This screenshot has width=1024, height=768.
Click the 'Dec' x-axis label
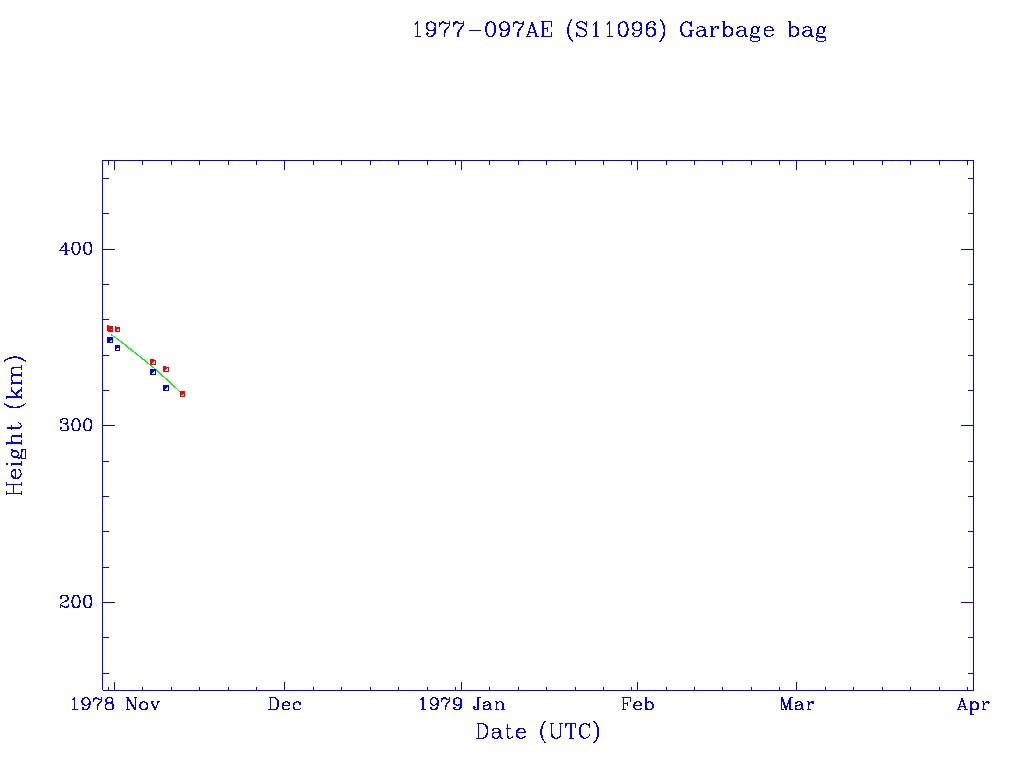[285, 705]
